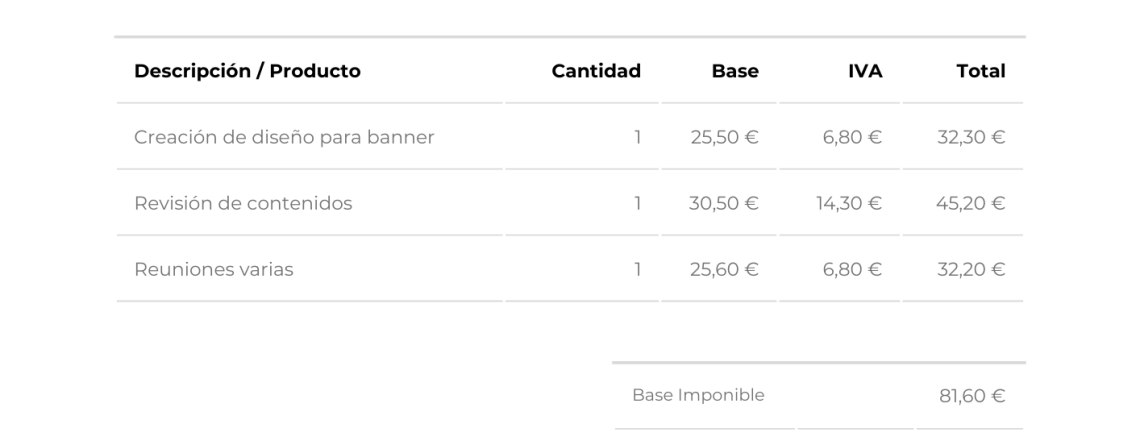Click IVA 6,80 € in Reuniones varias row
This screenshot has height=445, width=1140.
point(853,270)
